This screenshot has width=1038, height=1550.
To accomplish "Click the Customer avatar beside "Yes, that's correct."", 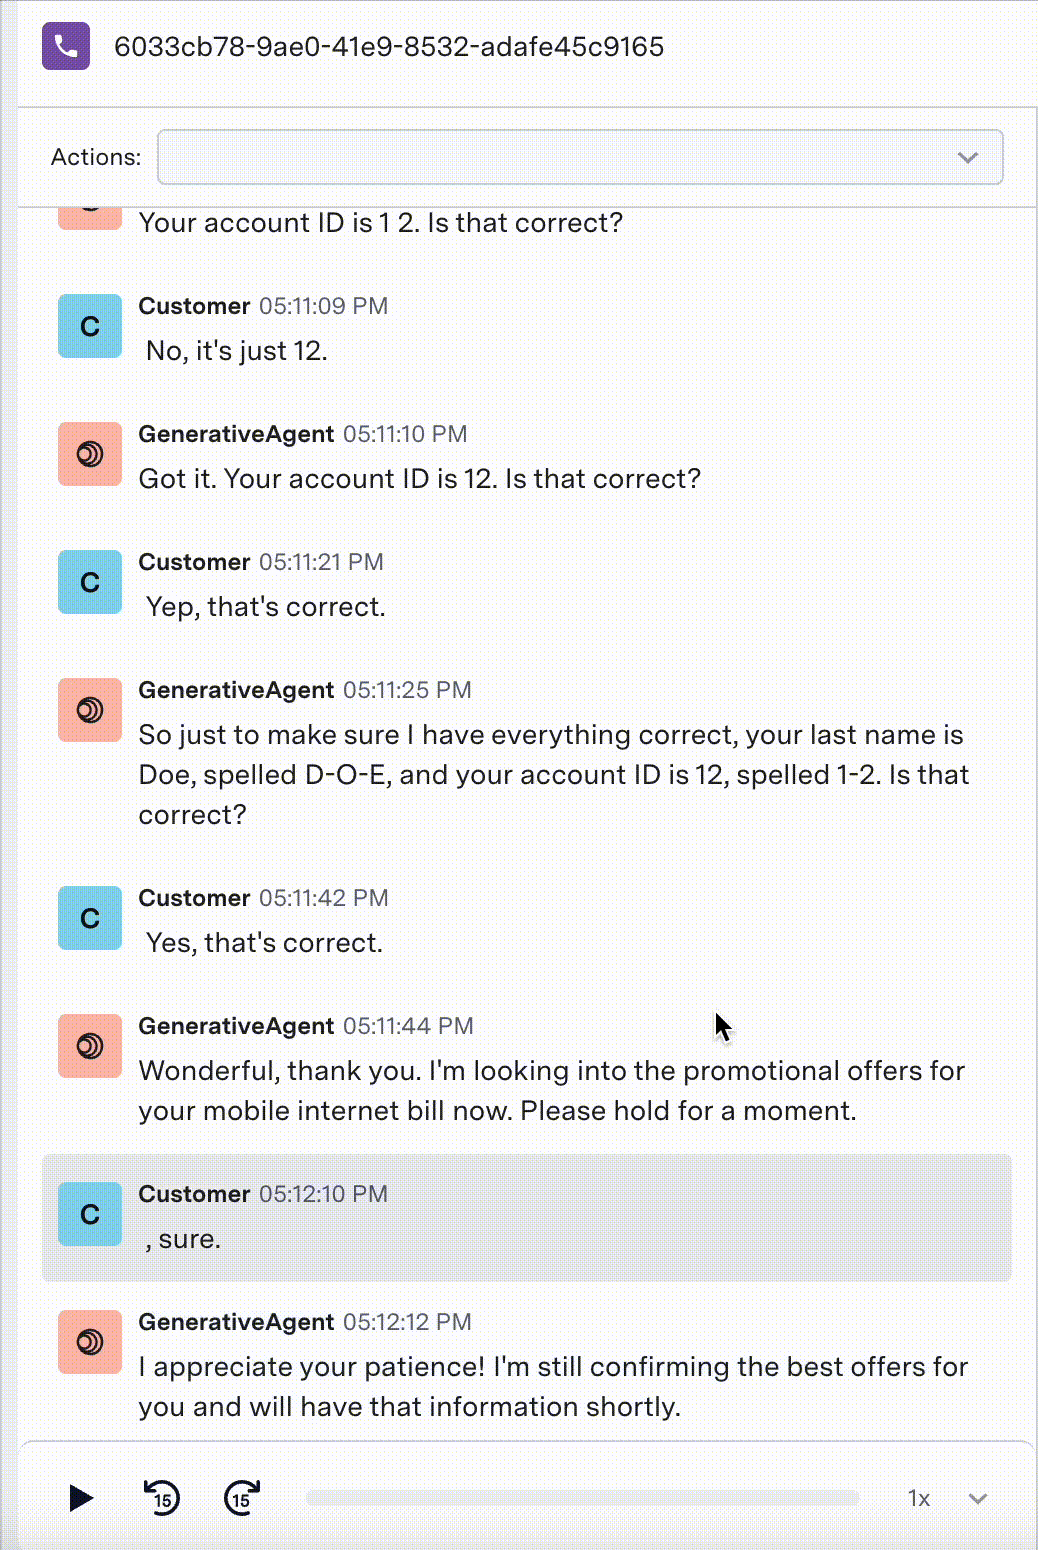I will (89, 918).
